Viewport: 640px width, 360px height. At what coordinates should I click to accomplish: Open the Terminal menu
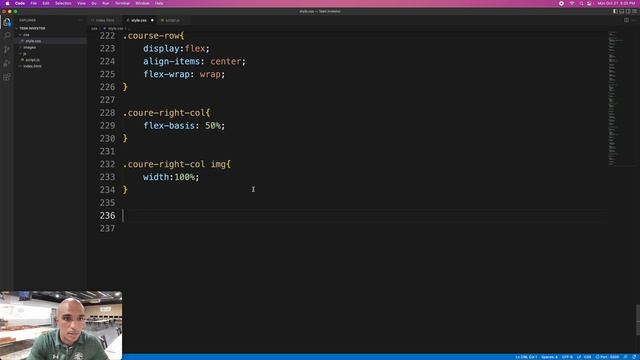122,3
